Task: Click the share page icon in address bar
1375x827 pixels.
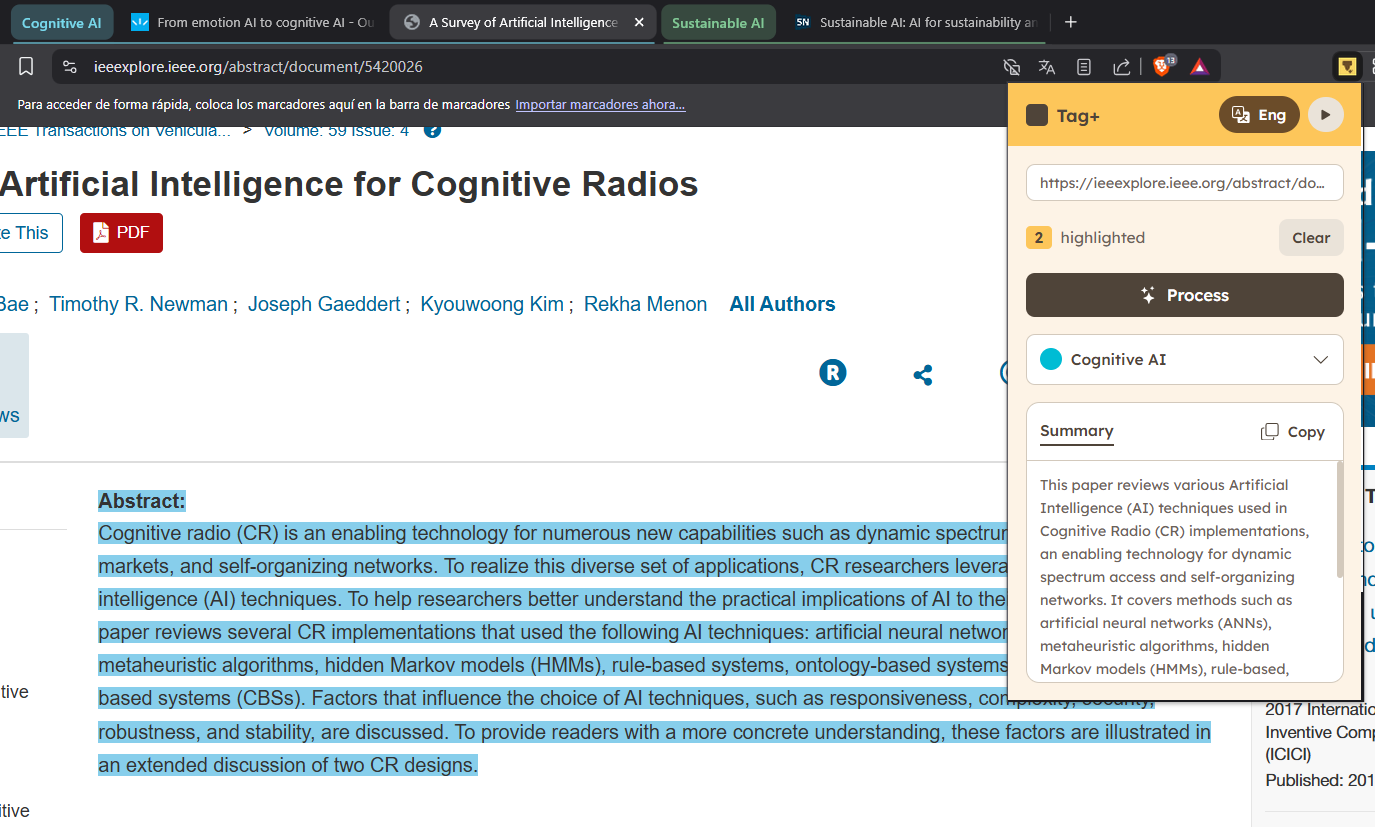Action: pyautogui.click(x=1121, y=67)
